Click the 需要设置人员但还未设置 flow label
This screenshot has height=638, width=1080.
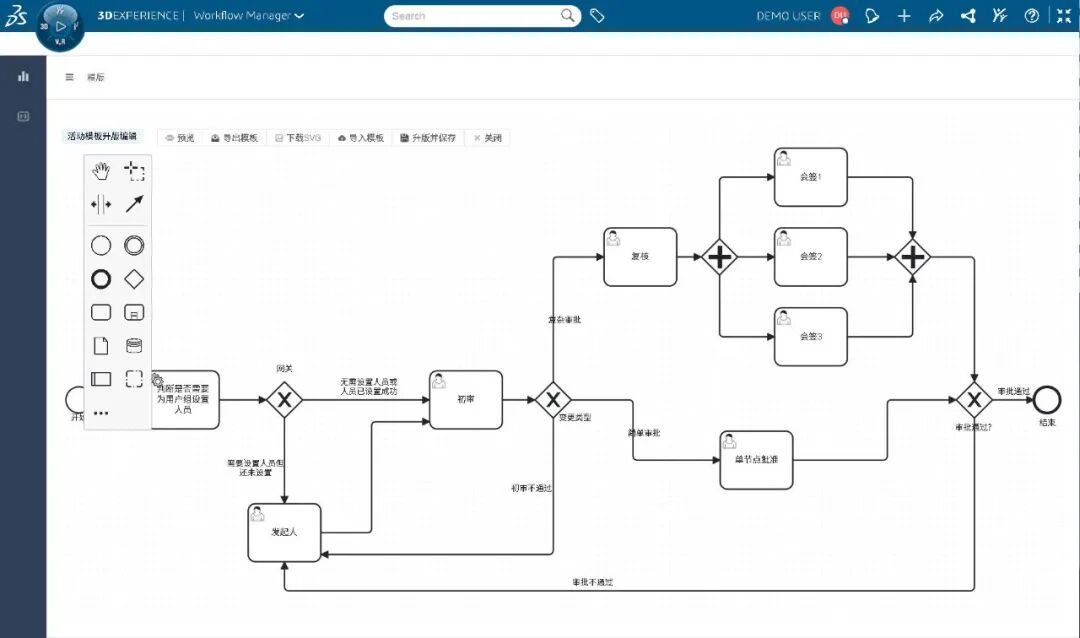pyautogui.click(x=256, y=468)
